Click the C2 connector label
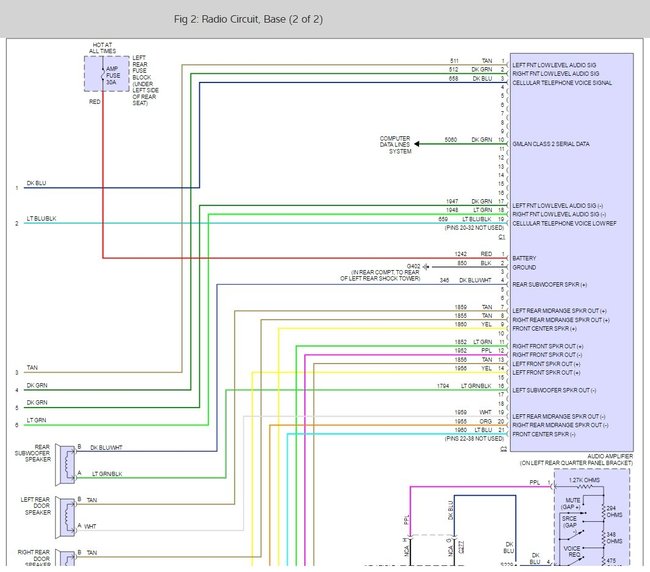 503,449
